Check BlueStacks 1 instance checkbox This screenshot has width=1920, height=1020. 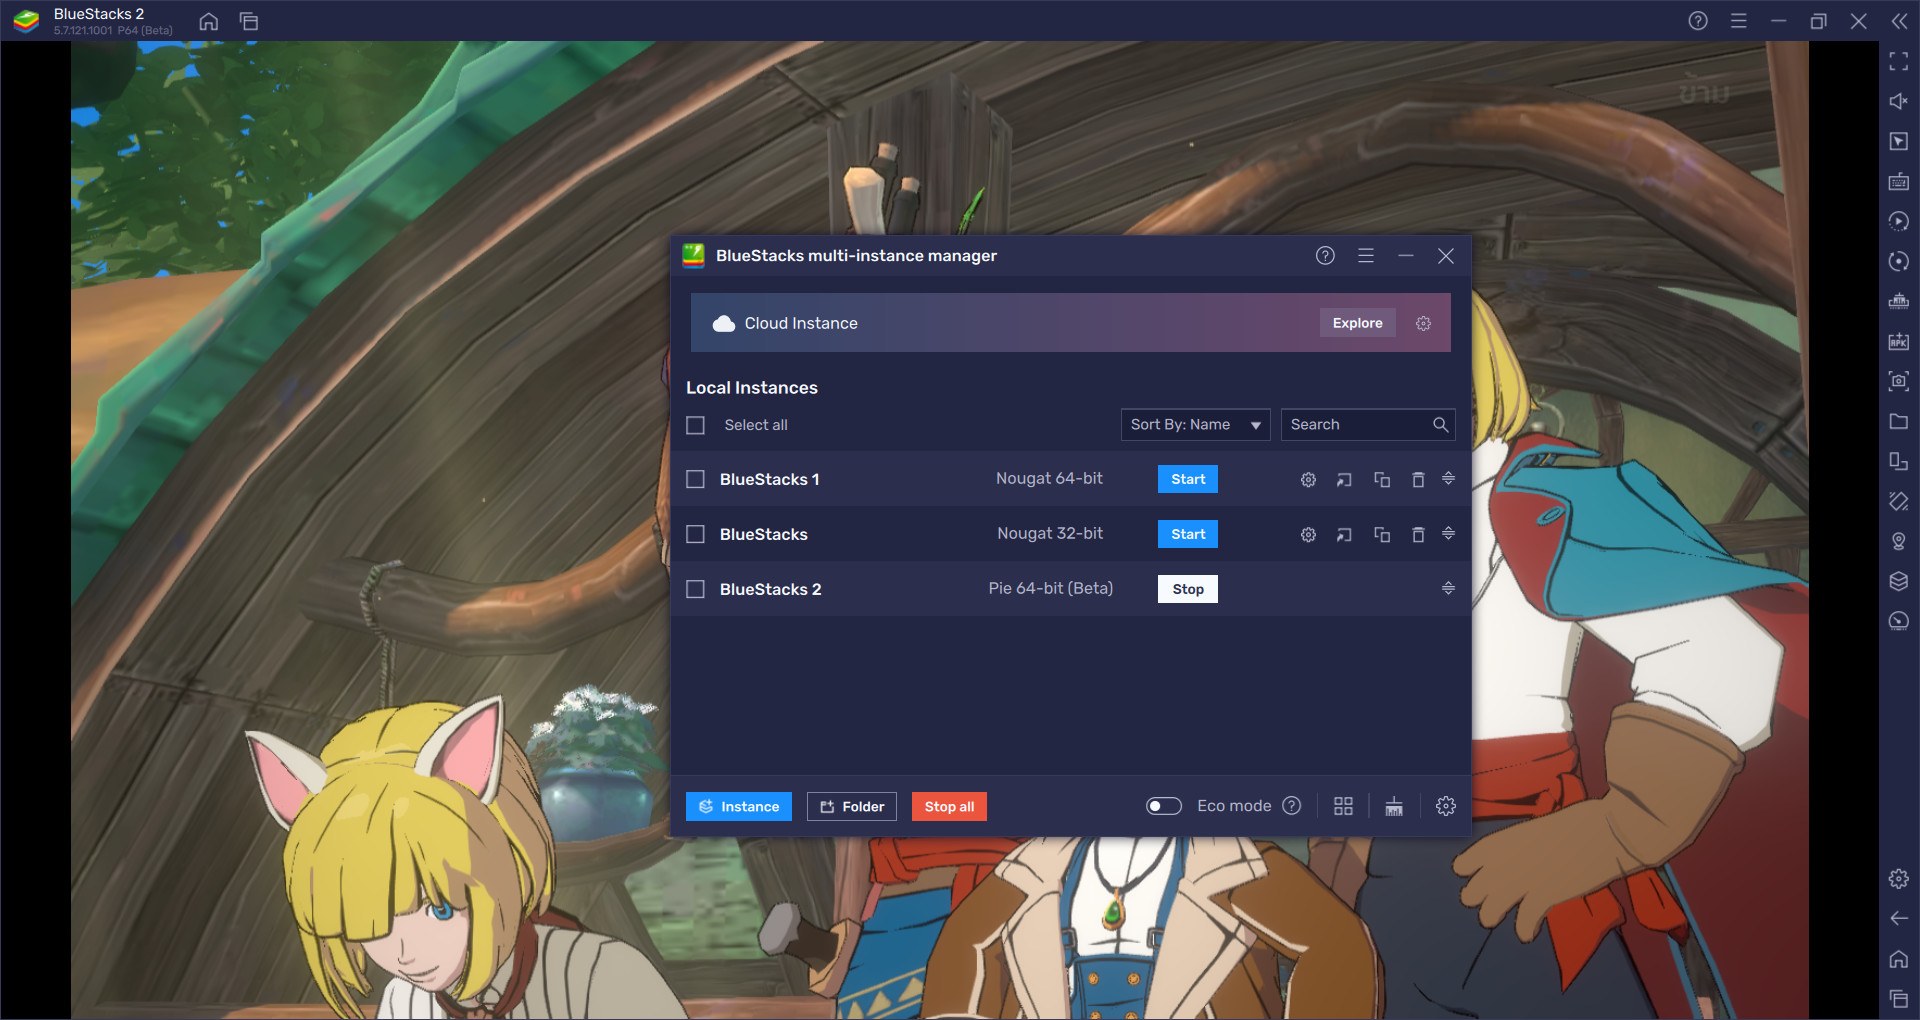pyautogui.click(x=696, y=479)
